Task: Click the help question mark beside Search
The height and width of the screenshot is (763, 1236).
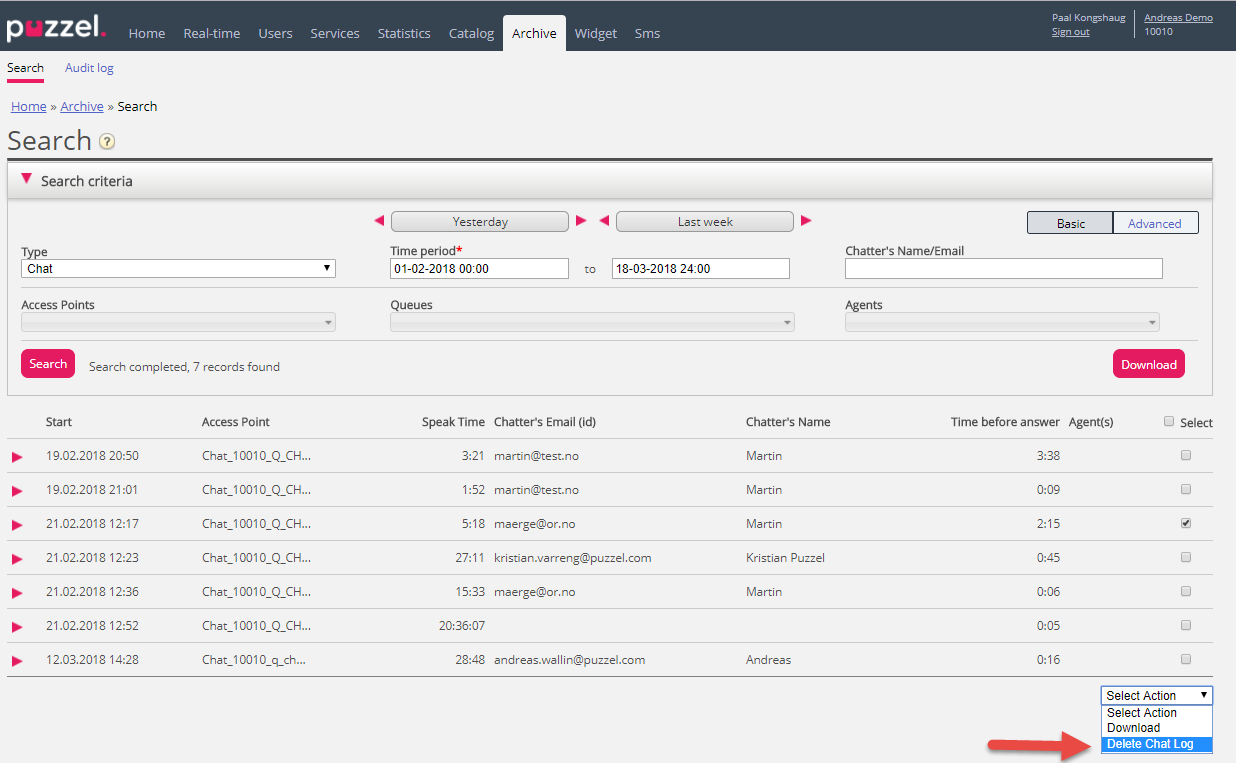Action: coord(107,142)
